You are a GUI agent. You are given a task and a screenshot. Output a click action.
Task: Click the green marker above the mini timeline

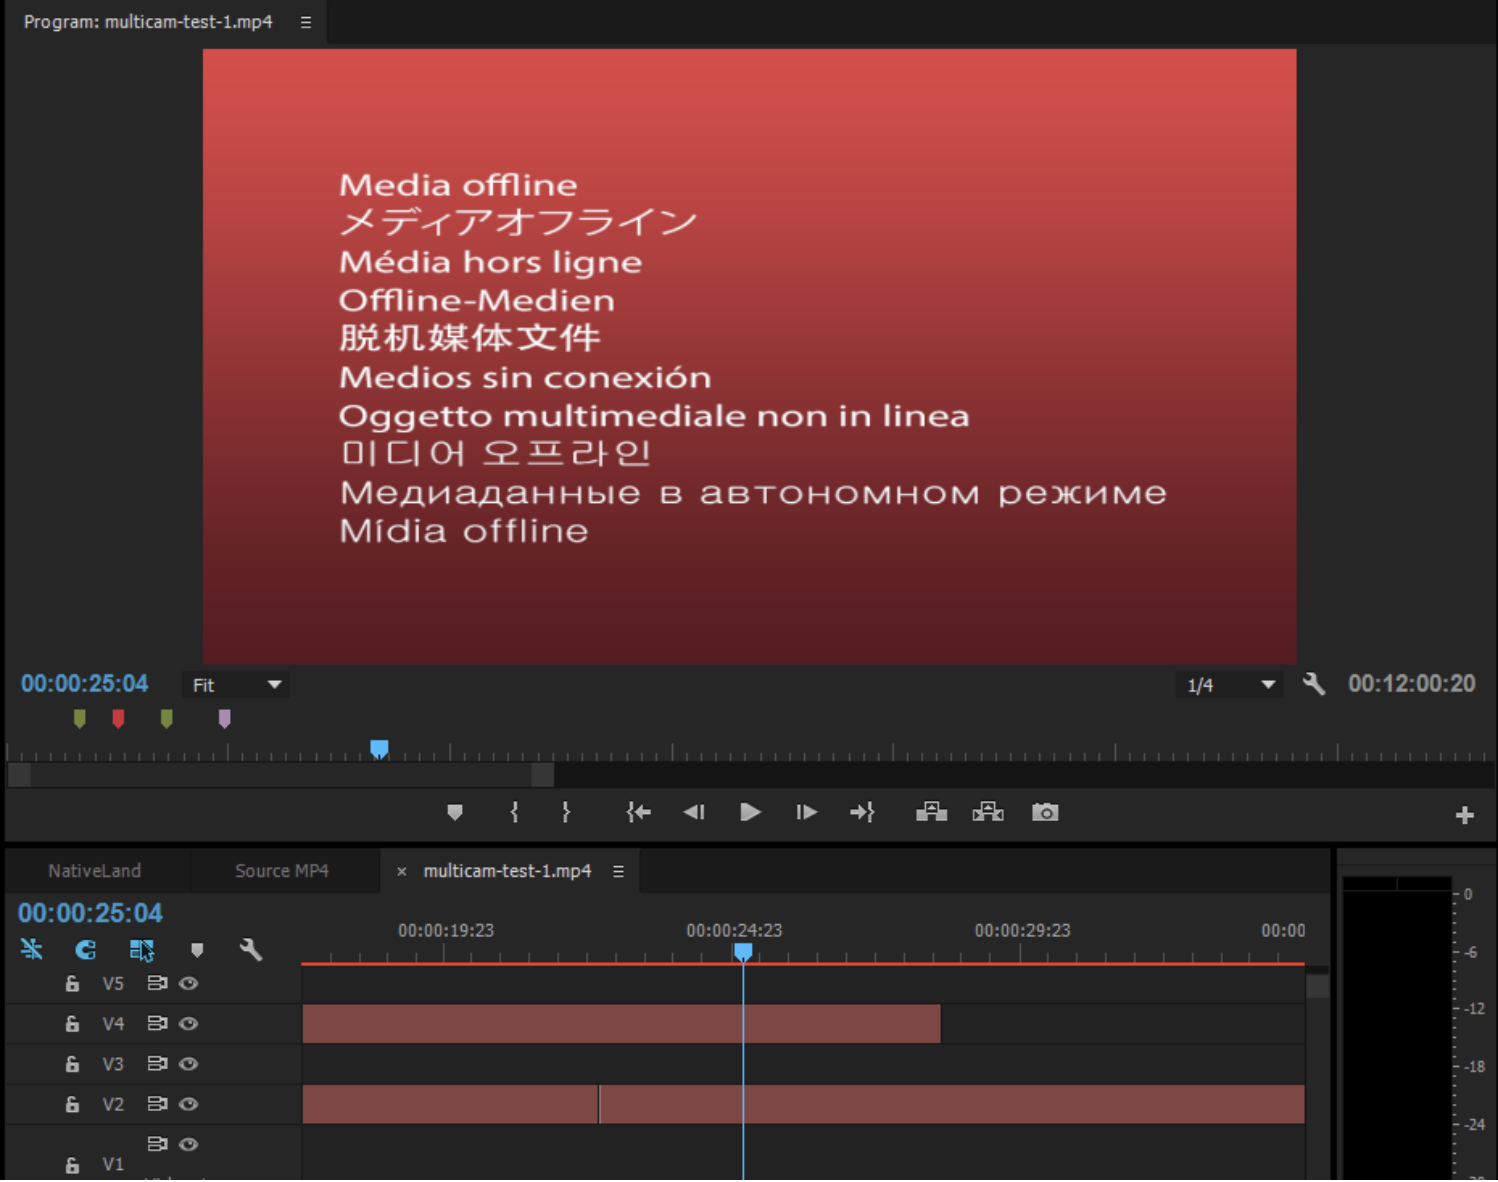[x=79, y=718]
